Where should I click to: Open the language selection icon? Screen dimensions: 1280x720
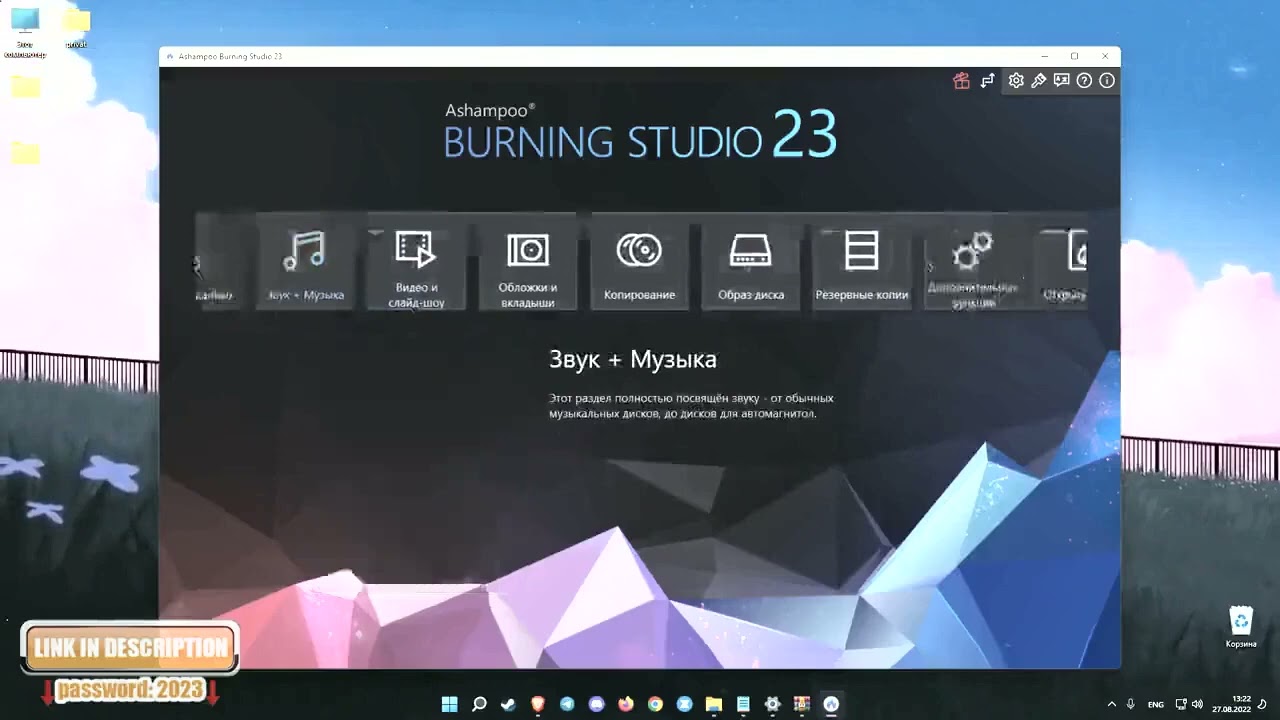click(1061, 81)
